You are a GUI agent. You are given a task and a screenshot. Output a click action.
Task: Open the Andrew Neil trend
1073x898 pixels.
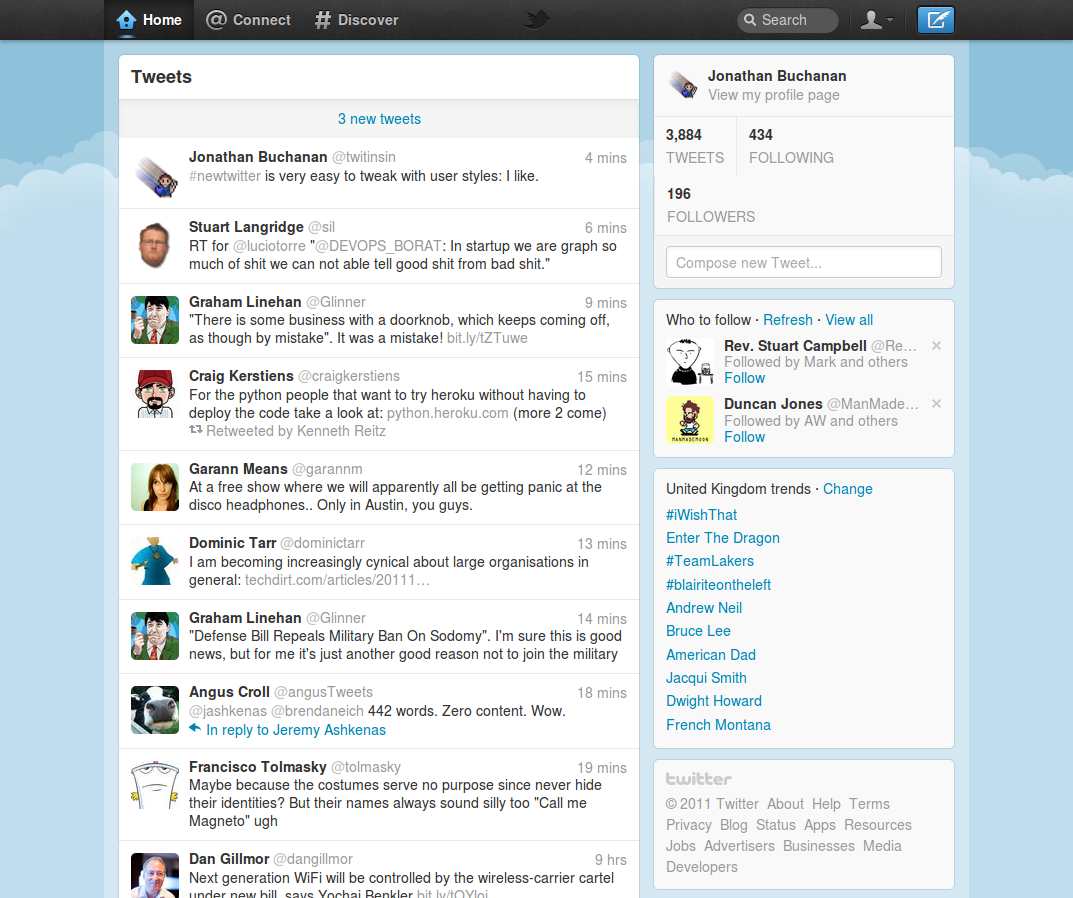[x=703, y=608]
